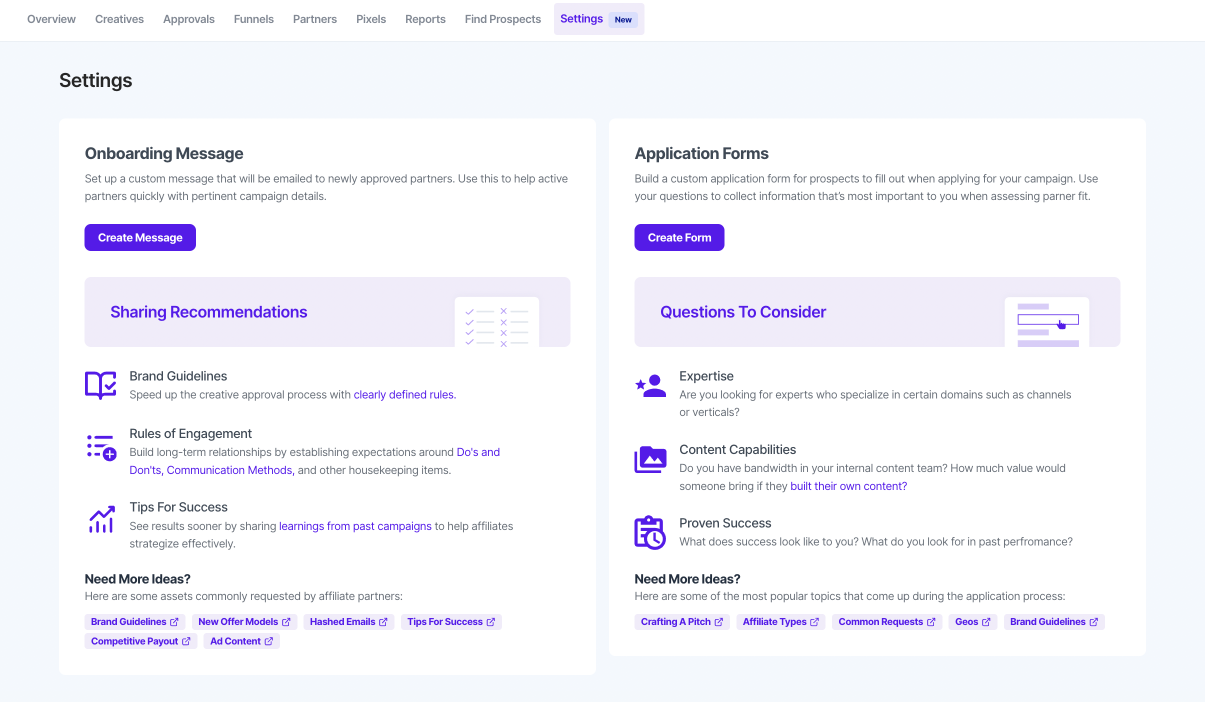Open the Crafting A Pitch tag
The width and height of the screenshot is (1205, 702).
680,622
